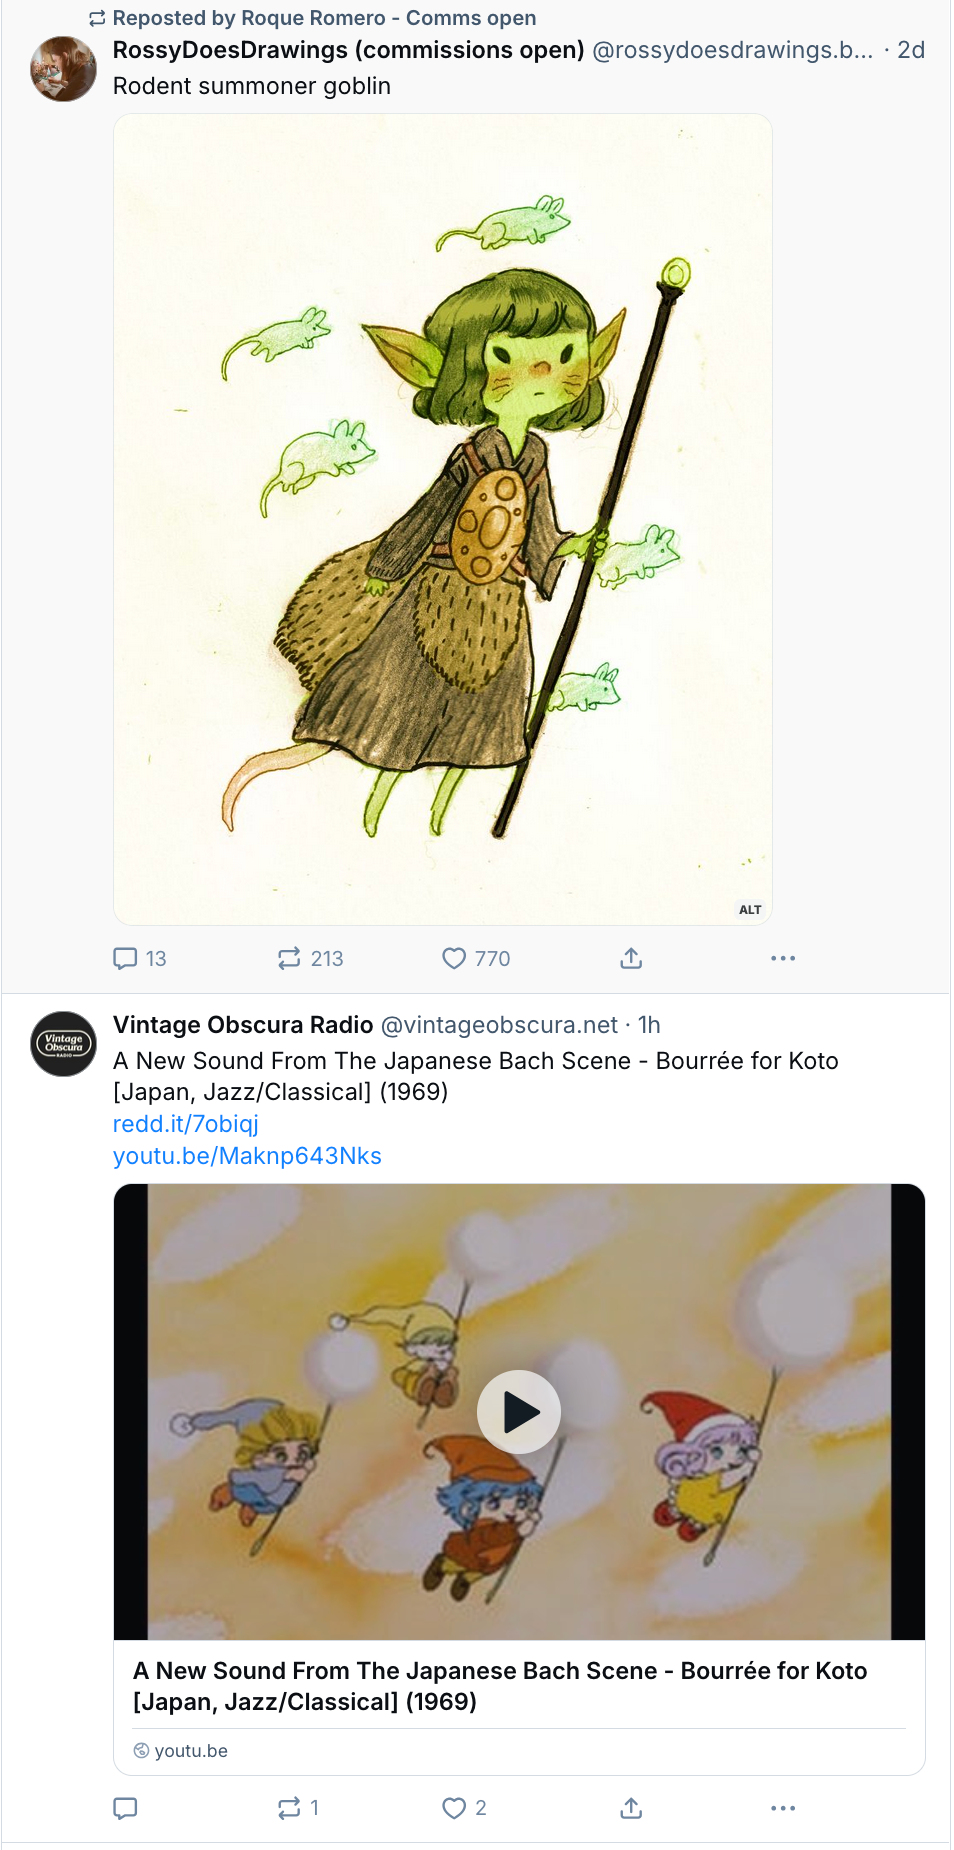The height and width of the screenshot is (1850, 954).
Task: Open more options for RossyDoesDrawings post
Action: click(783, 959)
